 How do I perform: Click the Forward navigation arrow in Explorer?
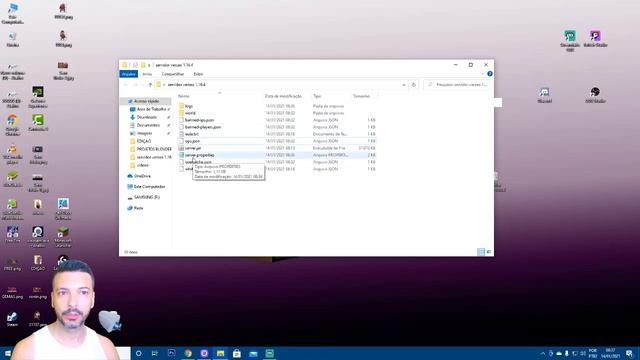[x=135, y=84]
